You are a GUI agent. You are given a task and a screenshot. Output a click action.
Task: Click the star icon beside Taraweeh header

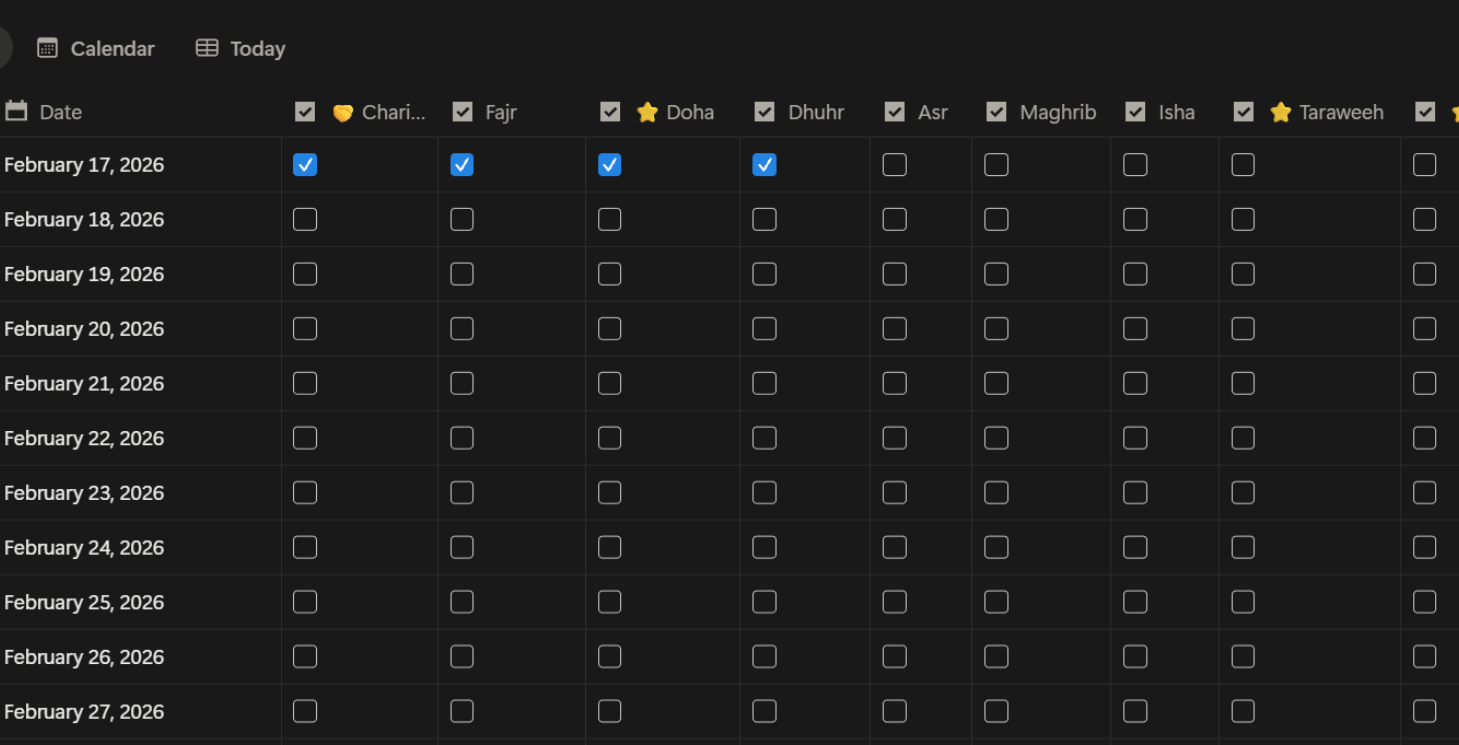1280,112
